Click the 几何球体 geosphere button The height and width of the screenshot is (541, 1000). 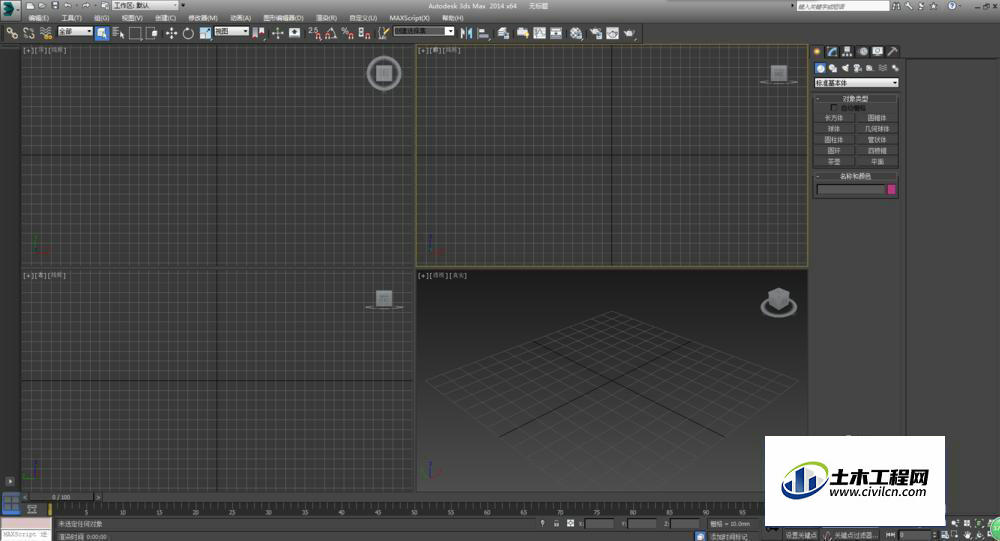pos(877,129)
